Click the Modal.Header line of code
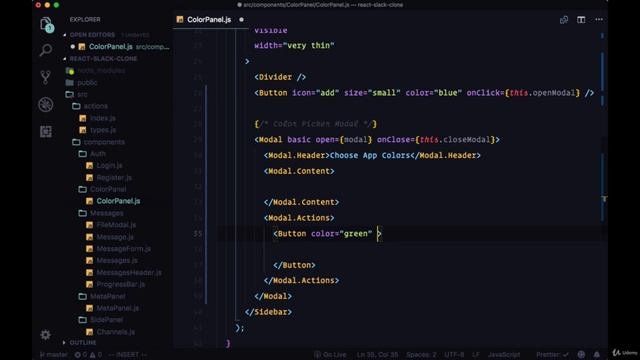Image resolution: width=640 pixels, height=360 pixels. pos(372,156)
